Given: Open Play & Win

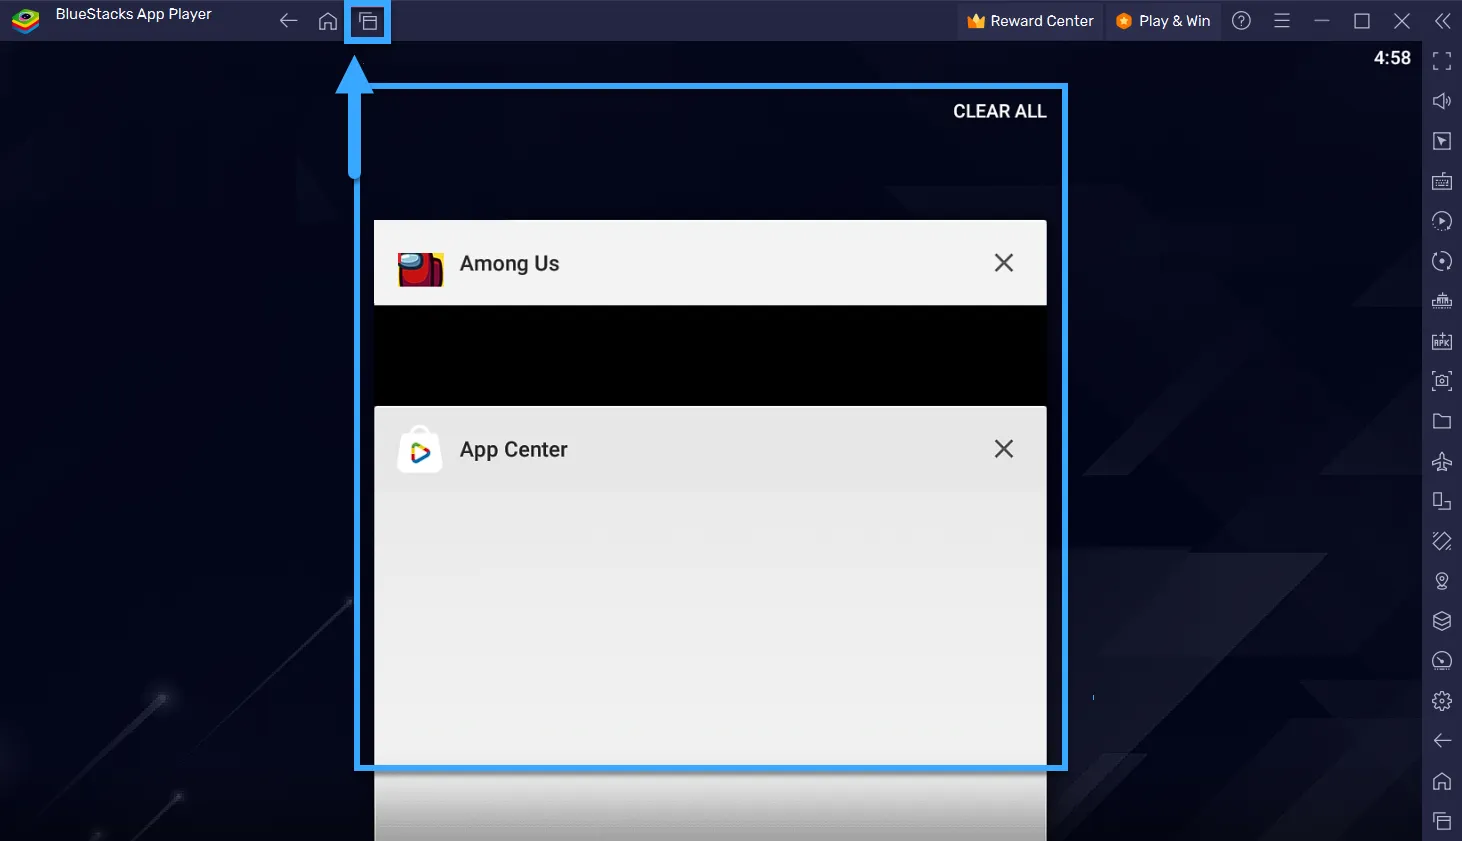Looking at the screenshot, I should pyautogui.click(x=1163, y=21).
